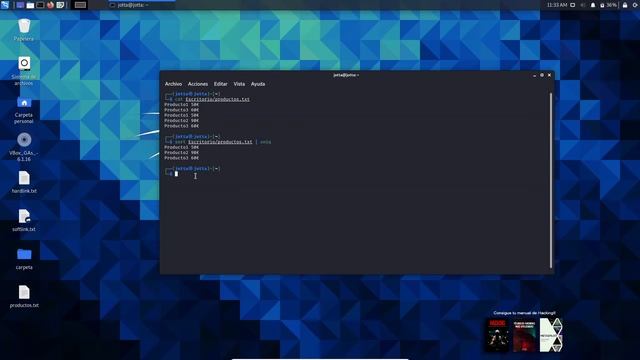Open the VBox_GAs_6.1.16 disc icon
This screenshot has height=360, width=640.
24,147
